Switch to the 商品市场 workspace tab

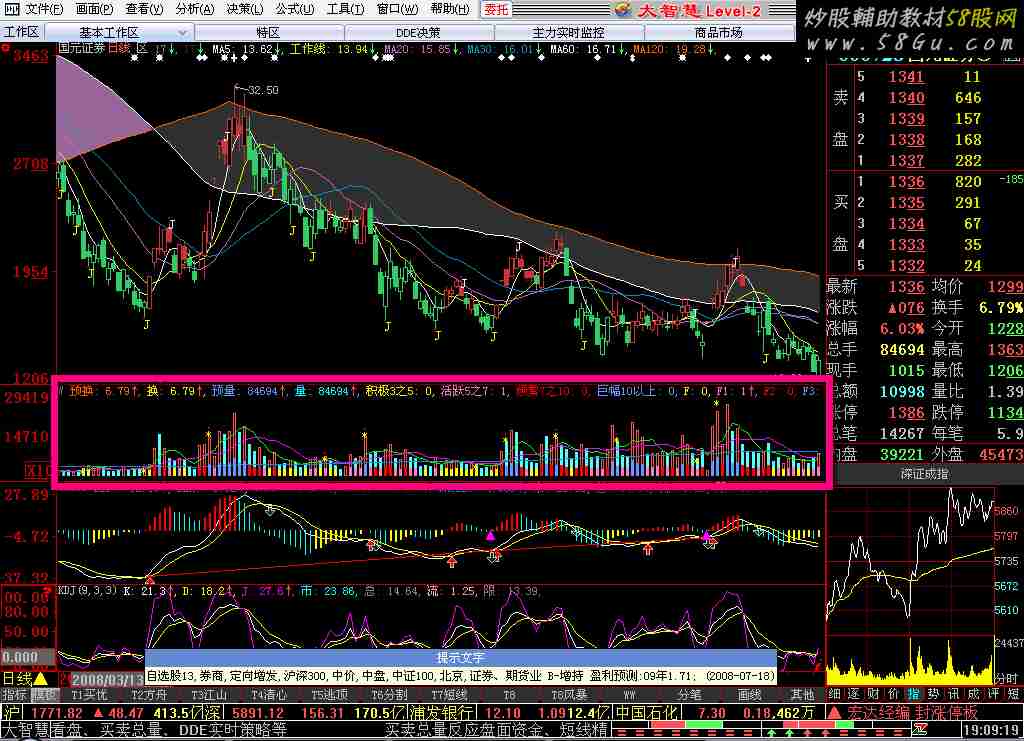pos(718,32)
